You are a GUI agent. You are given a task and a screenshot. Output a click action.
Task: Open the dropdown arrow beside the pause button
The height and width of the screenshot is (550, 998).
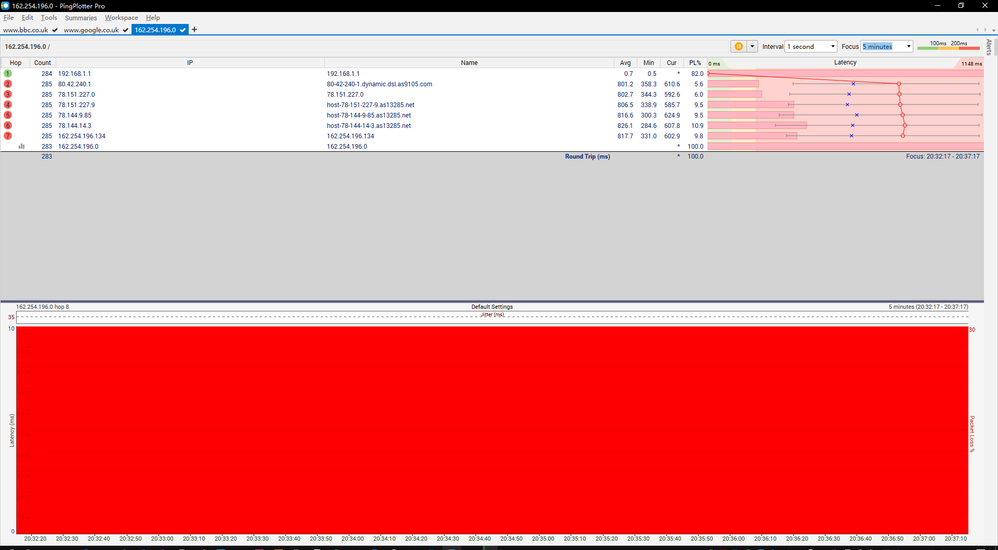tap(752, 46)
